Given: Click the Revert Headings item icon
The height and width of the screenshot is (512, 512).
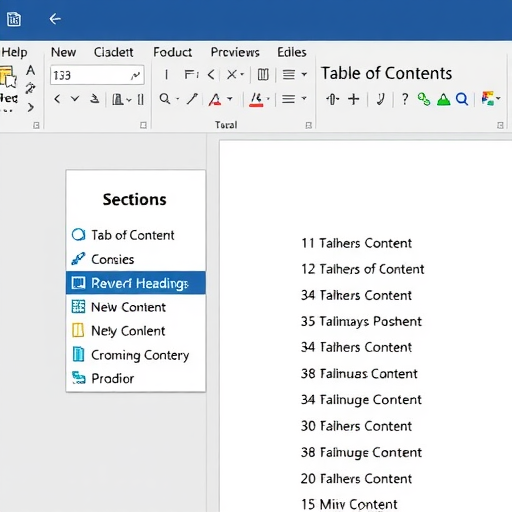Looking at the screenshot, I should coord(78,283).
